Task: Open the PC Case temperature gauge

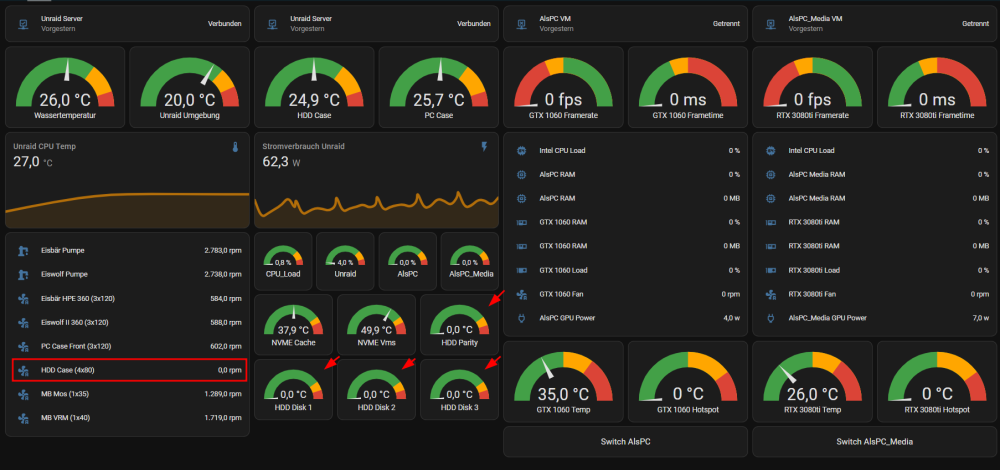Action: click(439, 87)
